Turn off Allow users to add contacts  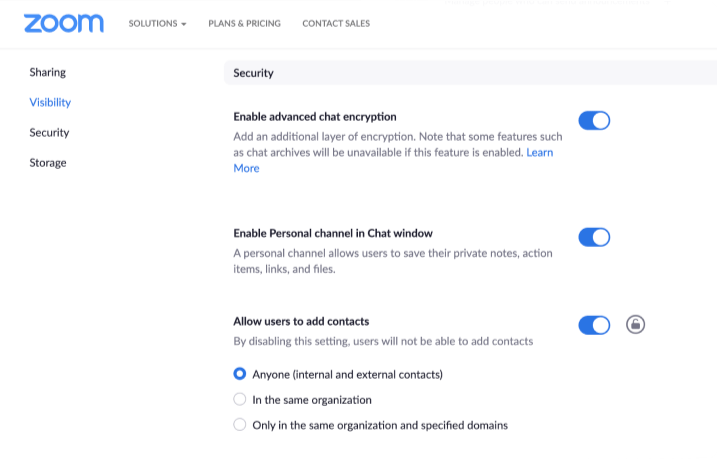point(594,325)
